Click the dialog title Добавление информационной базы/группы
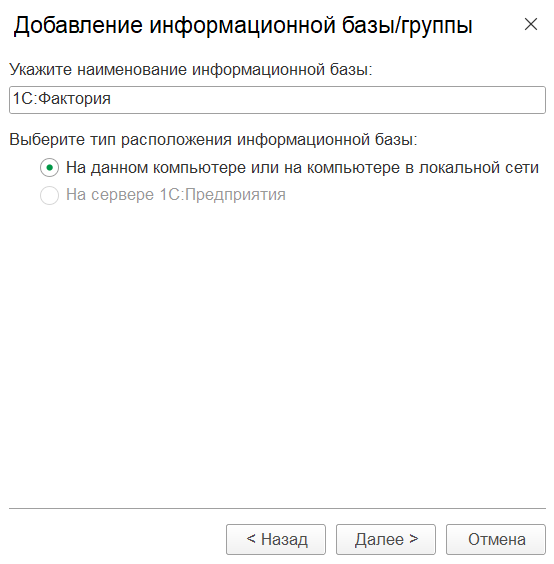This screenshot has width=554, height=564. pyautogui.click(x=243, y=26)
